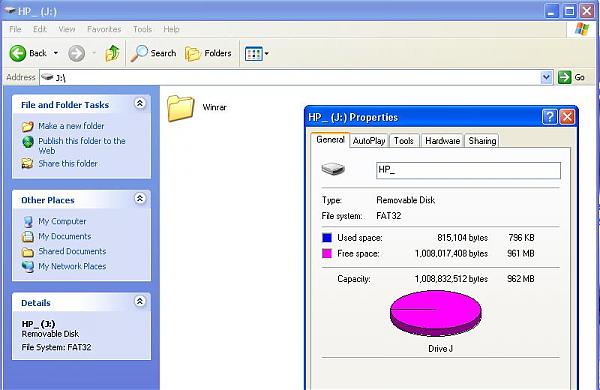Open the Favorites menu
Image resolution: width=600 pixels, height=390 pixels.
pos(104,29)
